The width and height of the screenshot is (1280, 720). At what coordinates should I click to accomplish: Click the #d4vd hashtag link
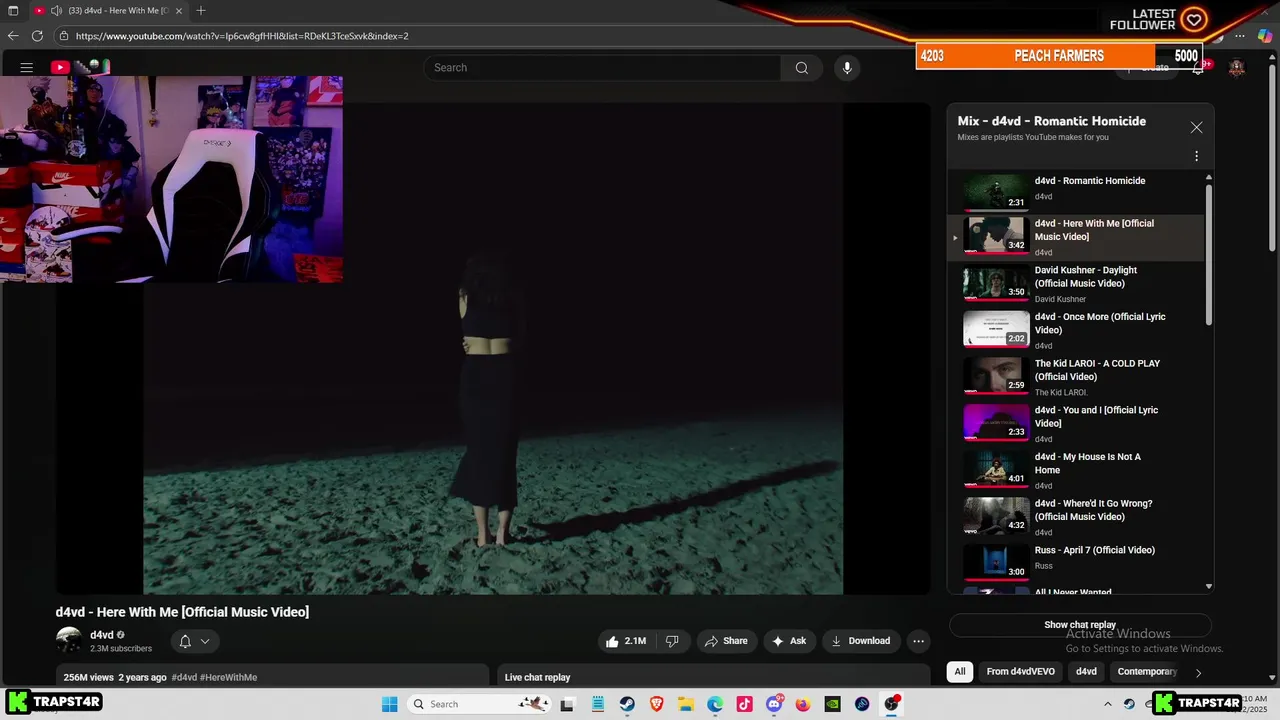[x=184, y=677]
